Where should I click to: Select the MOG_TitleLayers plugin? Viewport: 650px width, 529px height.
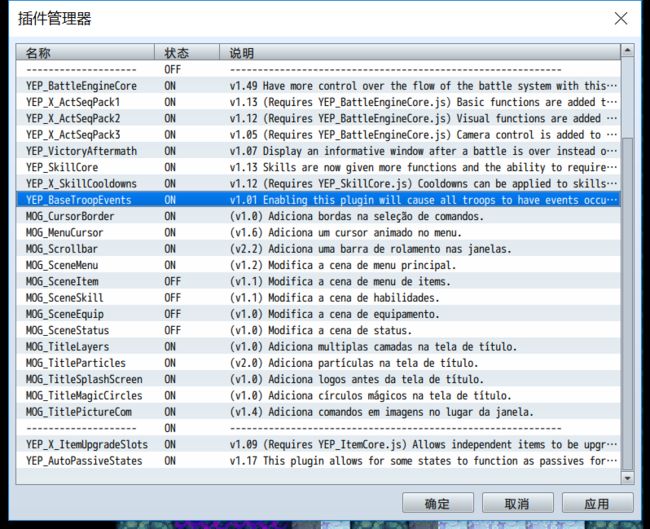318,347
